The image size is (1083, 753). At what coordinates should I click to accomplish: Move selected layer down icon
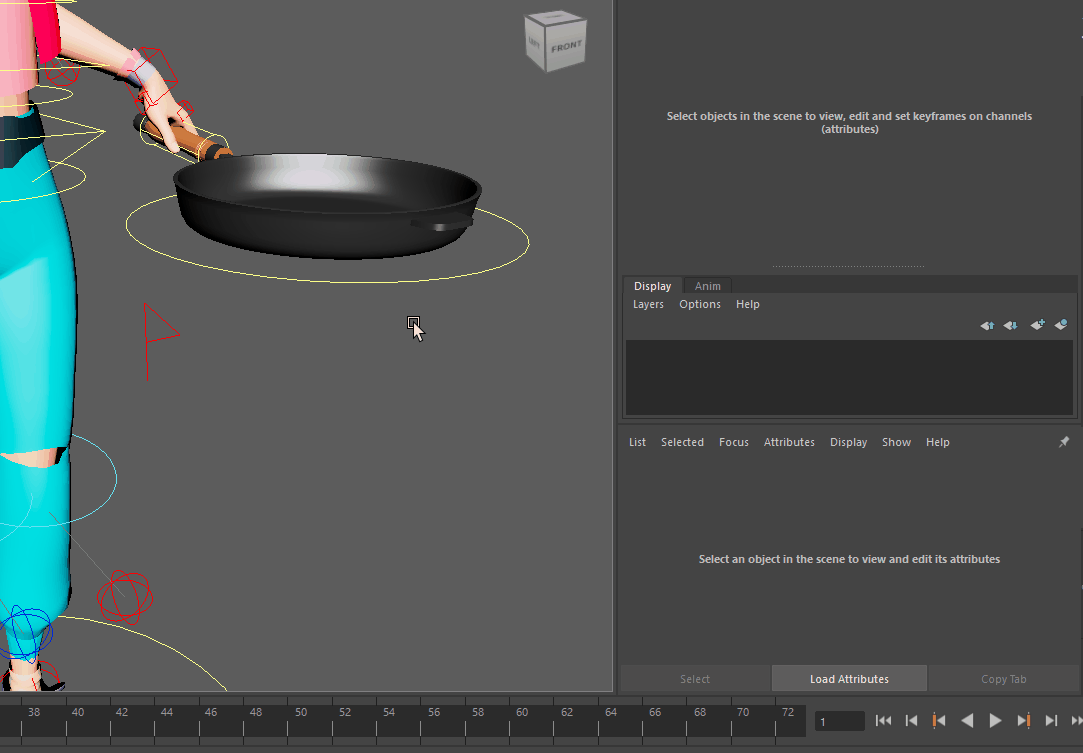tap(1011, 325)
